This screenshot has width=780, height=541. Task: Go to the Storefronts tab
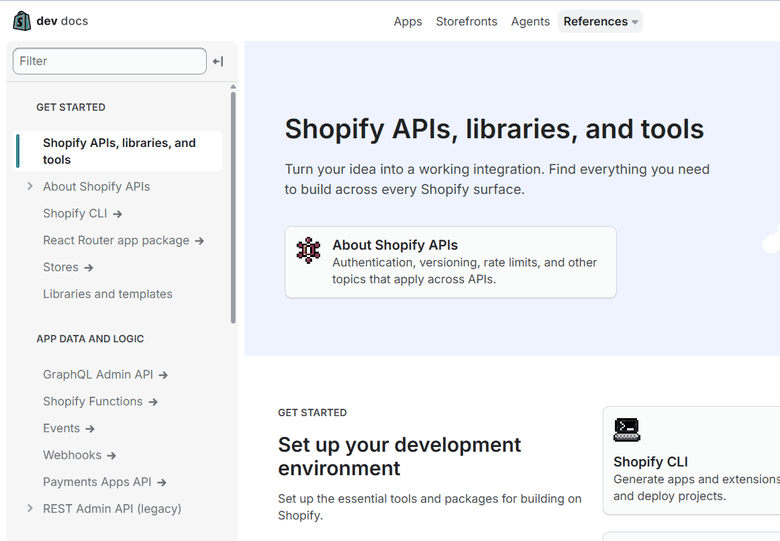(x=467, y=21)
